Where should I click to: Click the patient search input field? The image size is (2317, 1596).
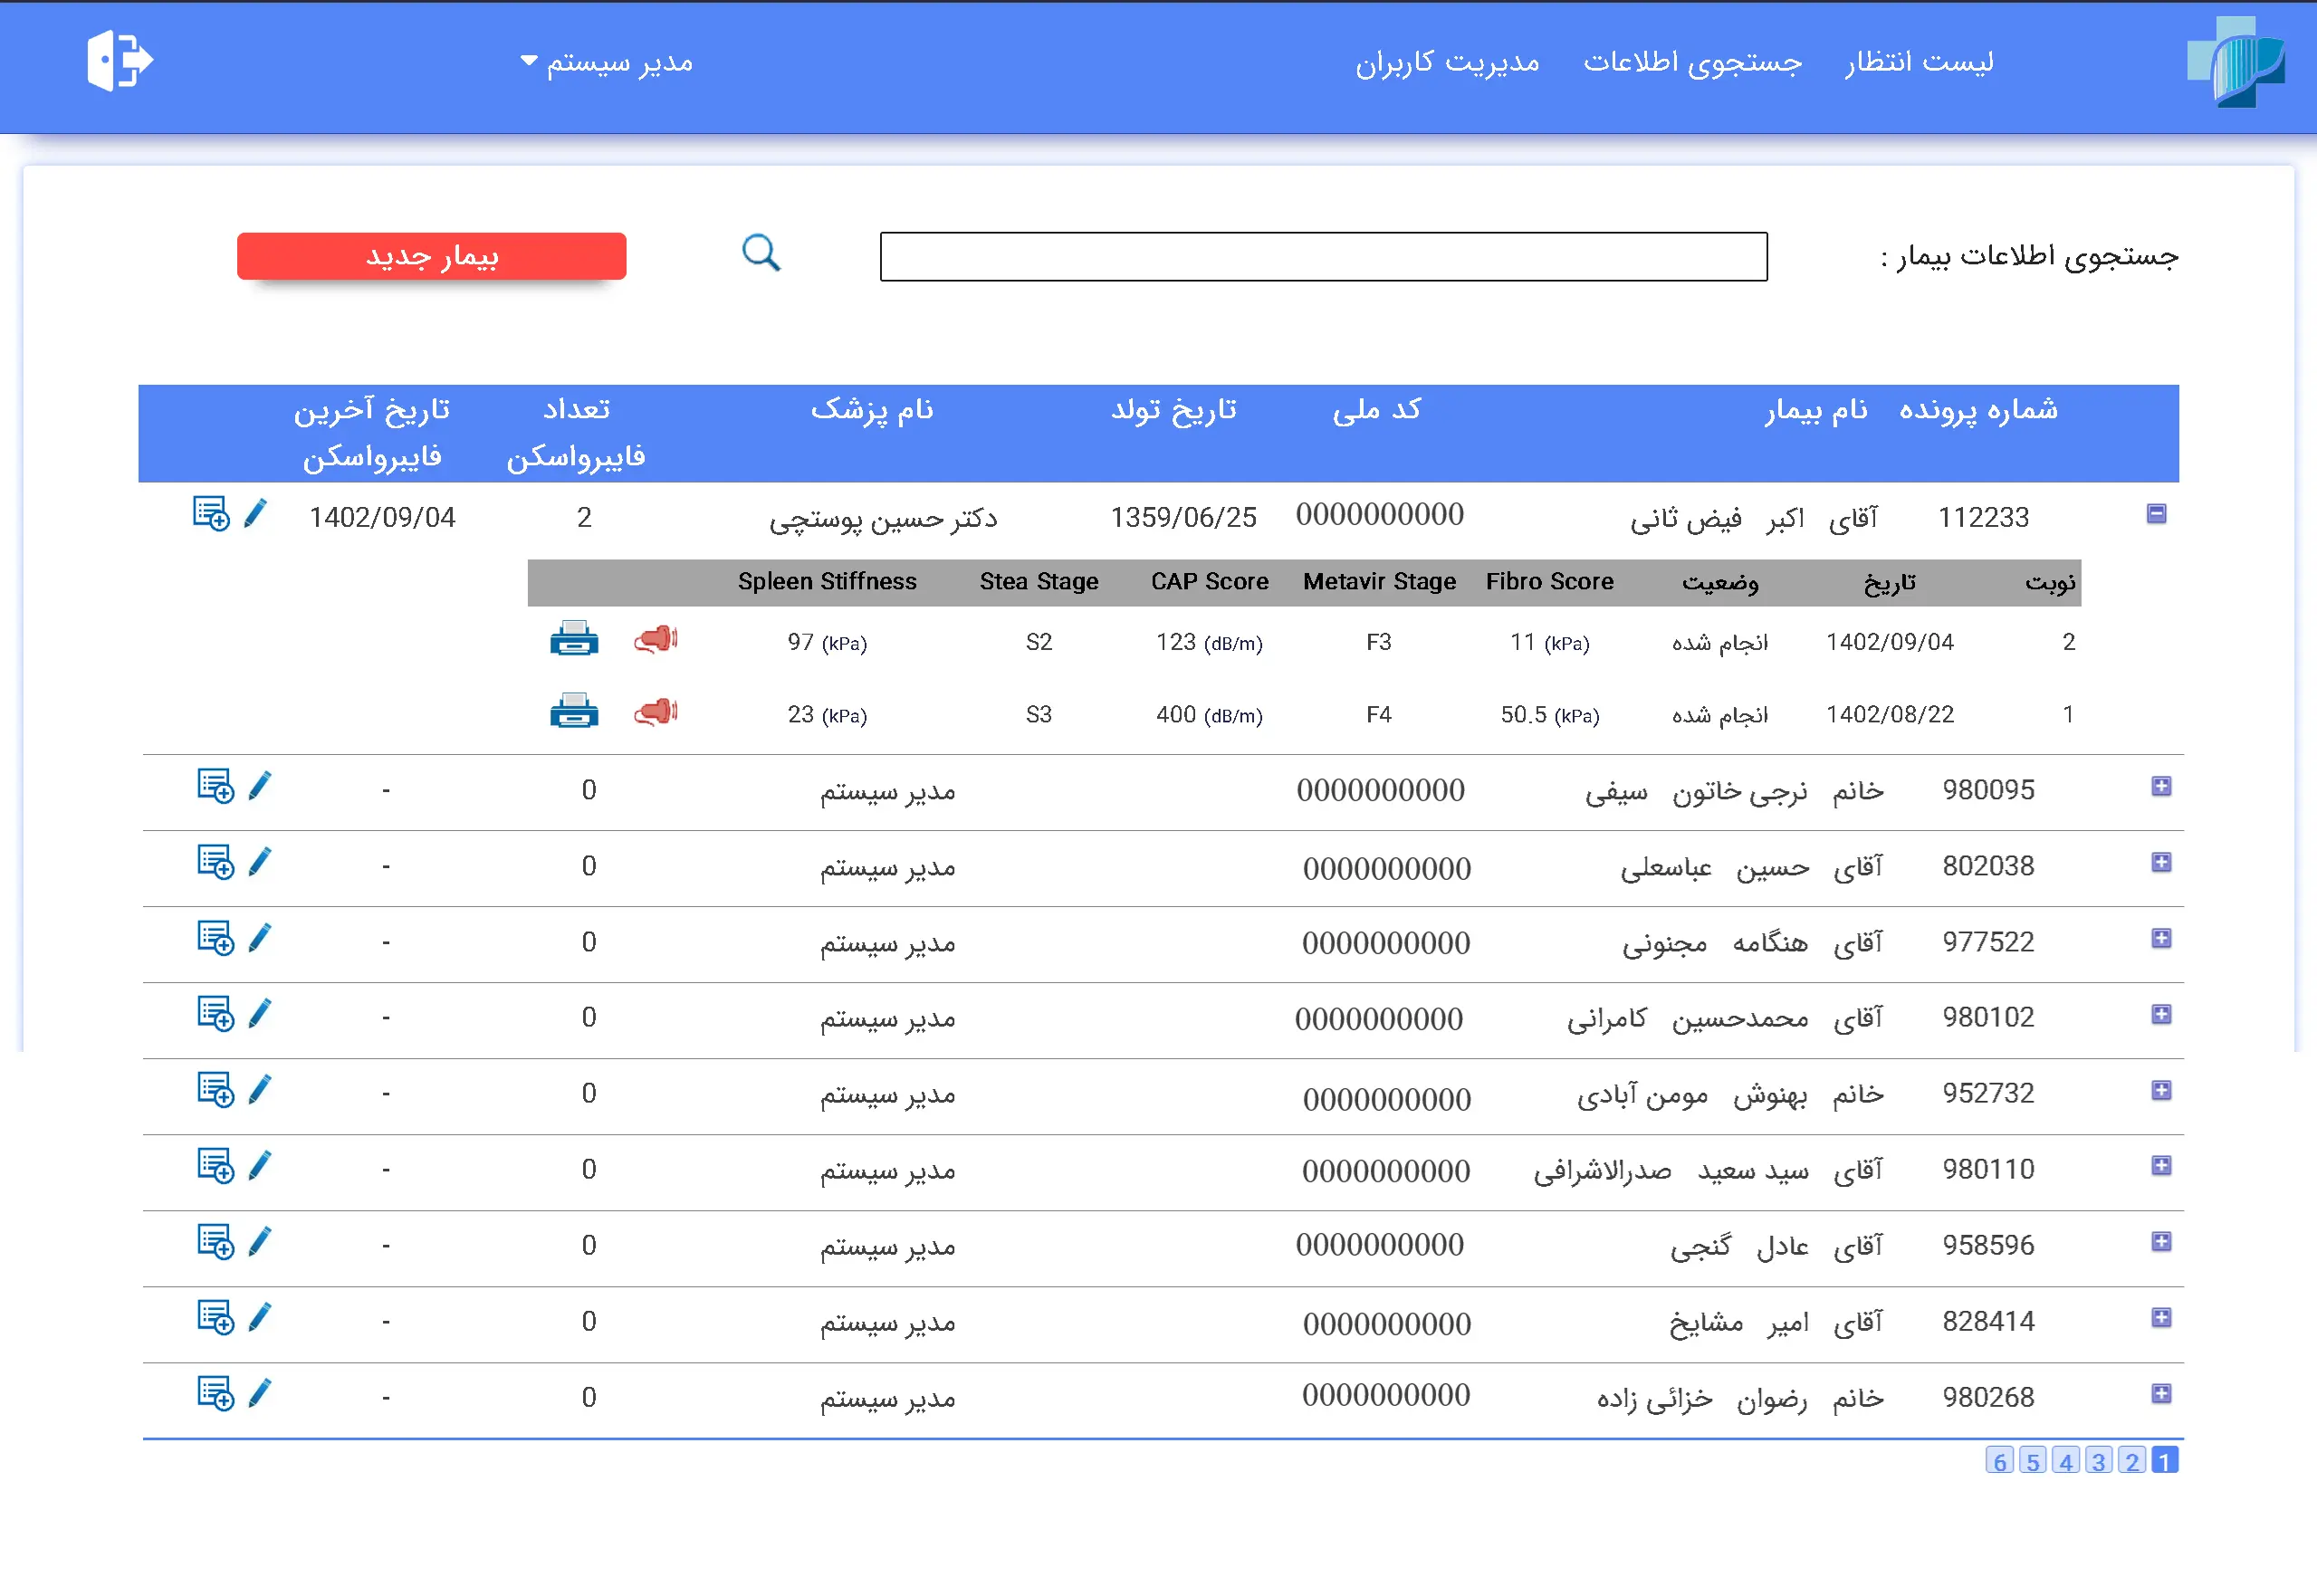pyautogui.click(x=1322, y=257)
